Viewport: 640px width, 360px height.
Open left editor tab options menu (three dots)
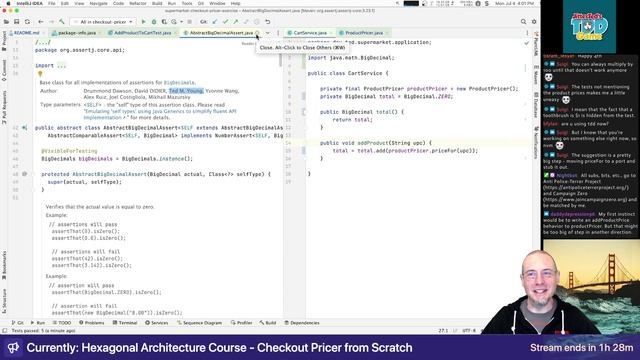point(278,33)
